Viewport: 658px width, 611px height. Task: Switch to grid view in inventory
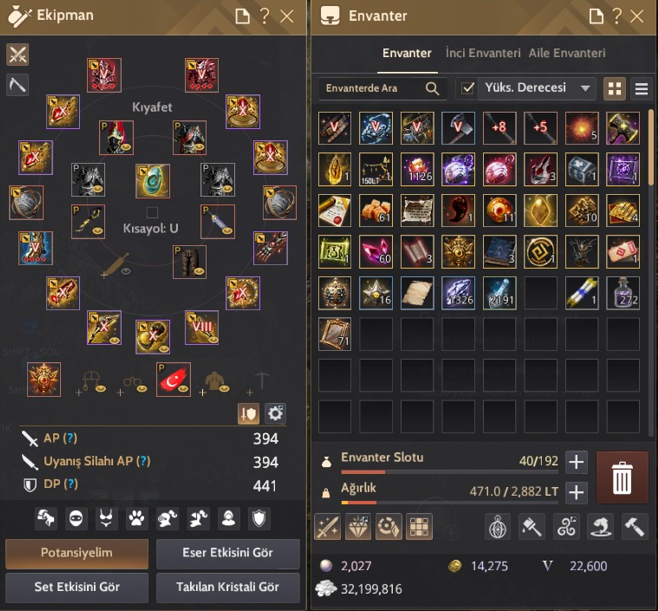coord(614,89)
